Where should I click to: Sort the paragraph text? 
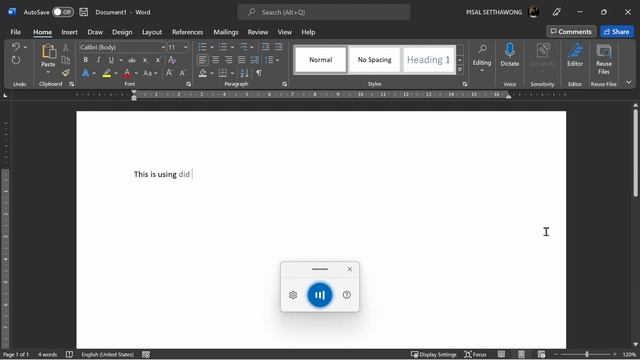(244, 73)
